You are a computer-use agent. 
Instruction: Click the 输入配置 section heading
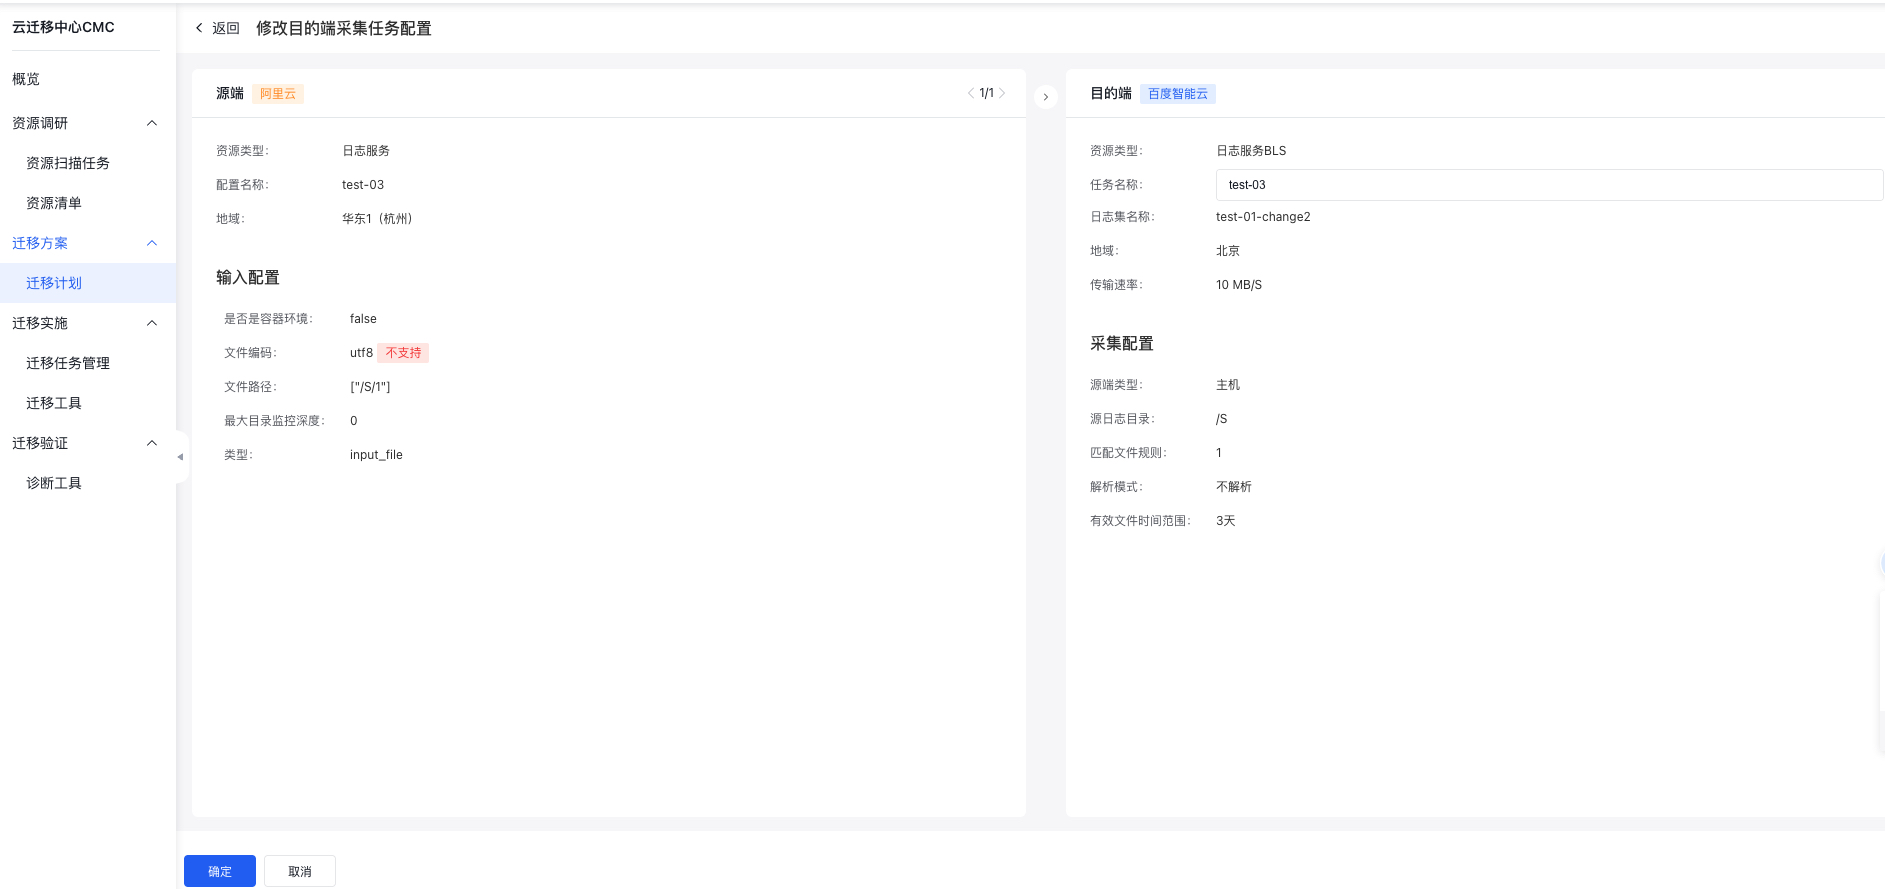pyautogui.click(x=248, y=278)
